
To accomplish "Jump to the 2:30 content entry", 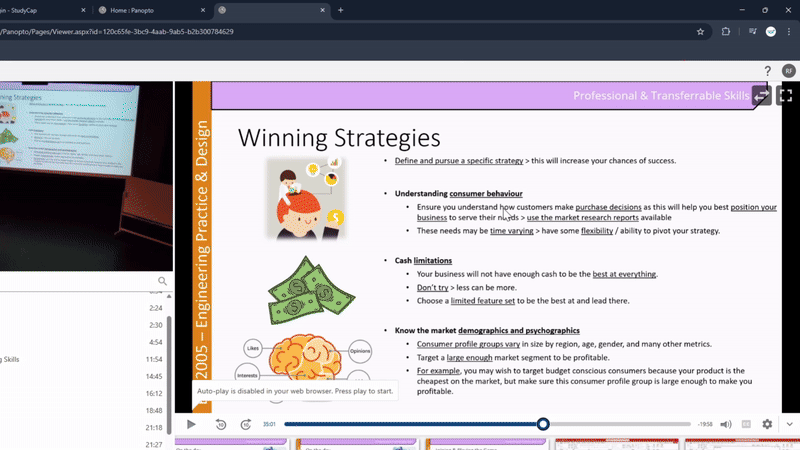I will click(156, 325).
